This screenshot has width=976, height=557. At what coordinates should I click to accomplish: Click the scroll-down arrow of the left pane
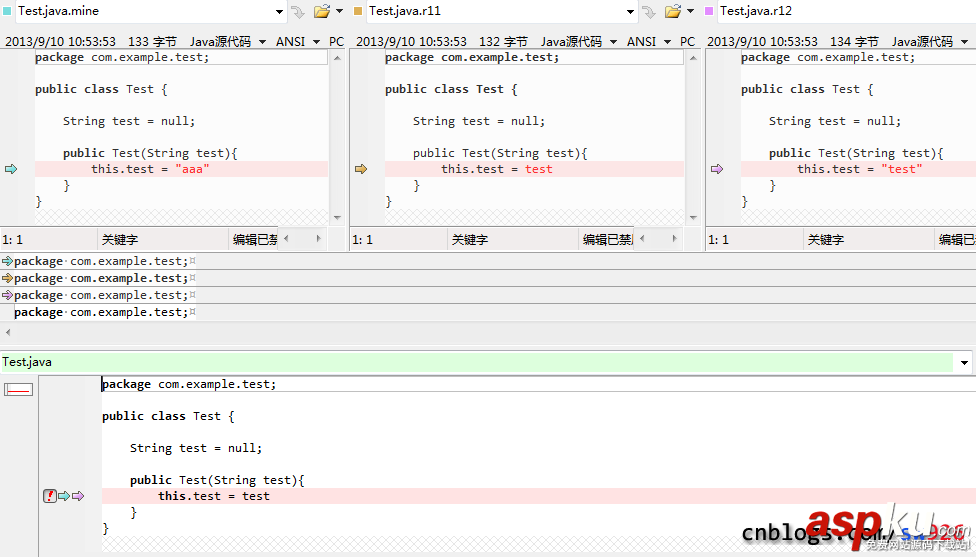pos(337,218)
